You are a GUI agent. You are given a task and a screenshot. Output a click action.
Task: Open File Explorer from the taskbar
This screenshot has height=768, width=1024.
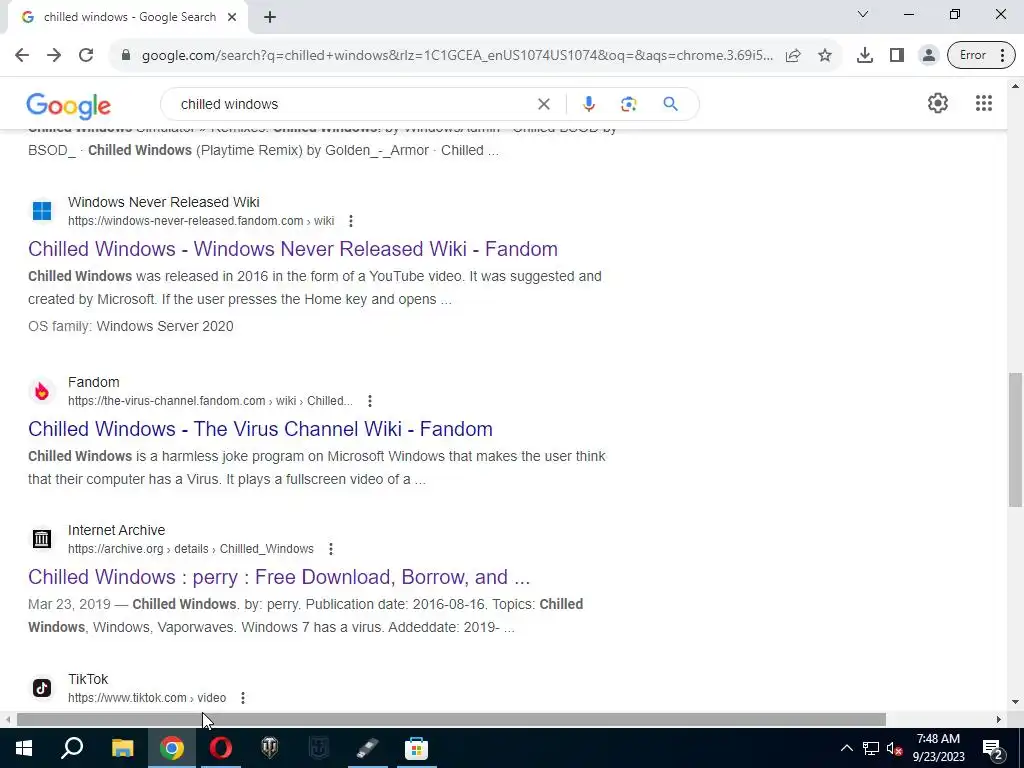122,748
